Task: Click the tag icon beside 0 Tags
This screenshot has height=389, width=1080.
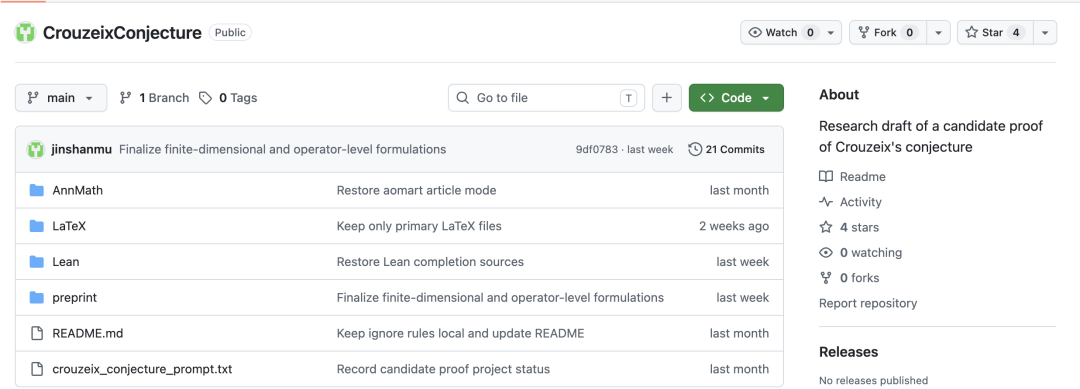Action: coord(205,98)
